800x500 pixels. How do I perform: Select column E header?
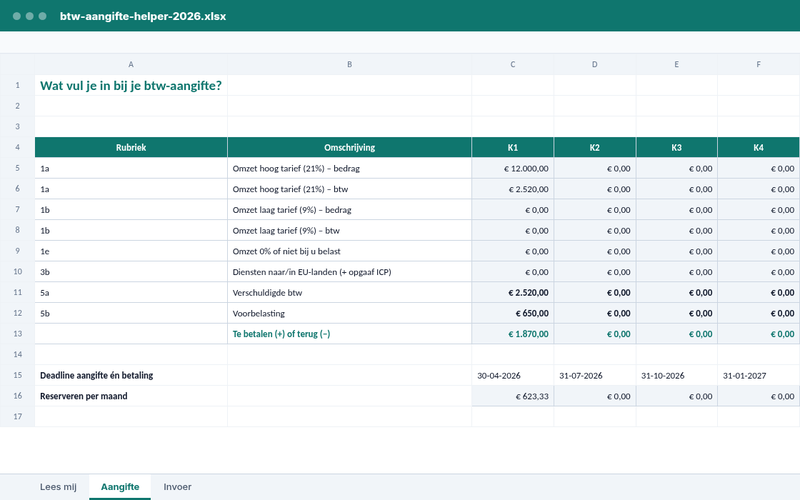click(677, 64)
